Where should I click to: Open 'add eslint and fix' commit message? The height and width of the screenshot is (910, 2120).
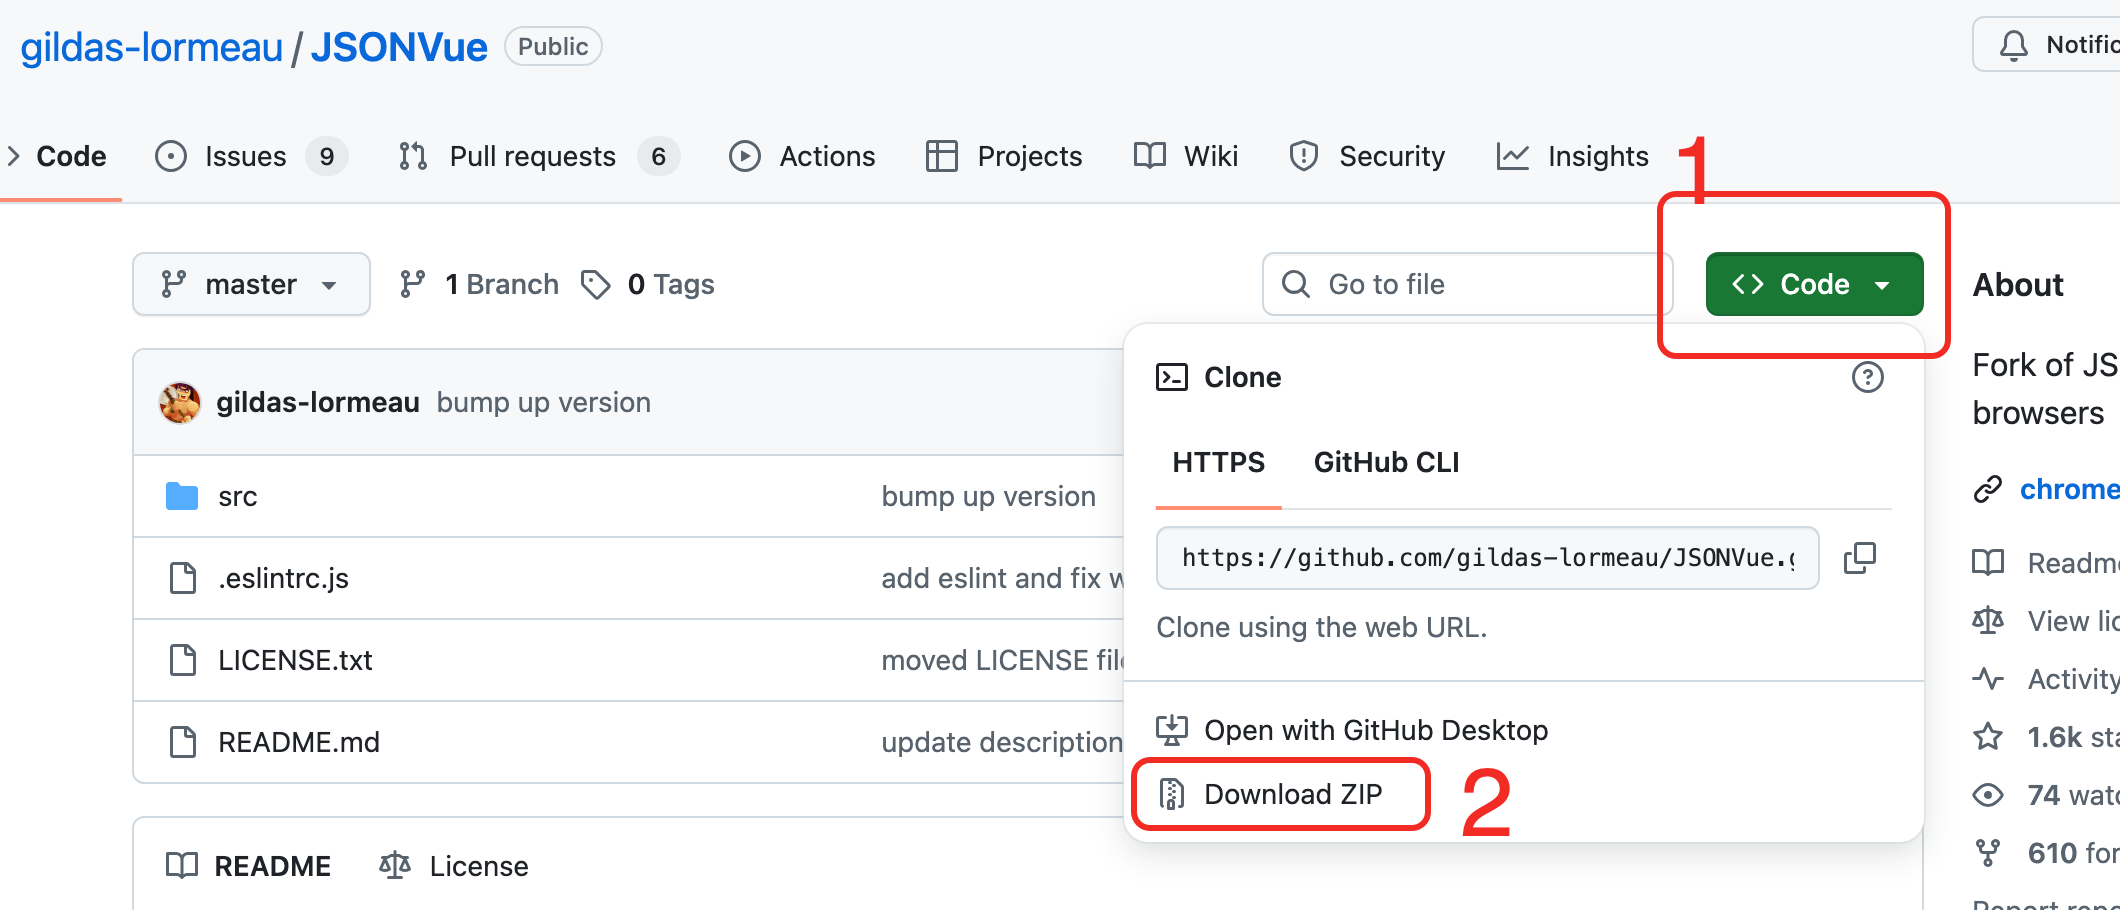1003,578
